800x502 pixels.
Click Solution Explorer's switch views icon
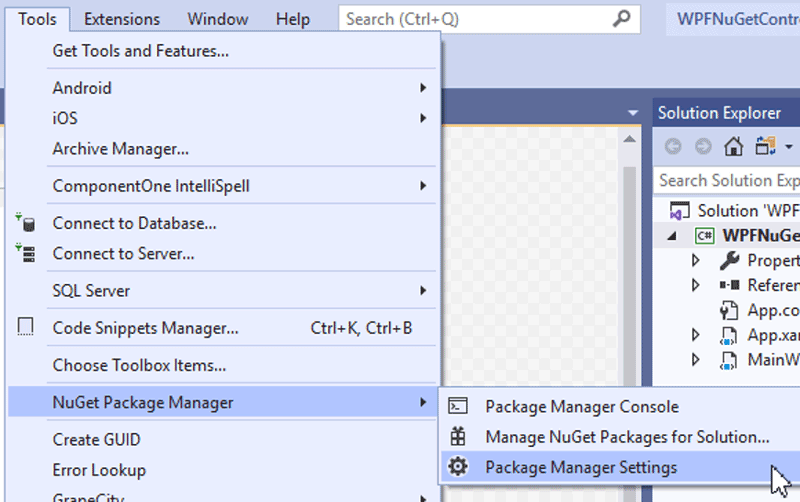click(x=766, y=147)
